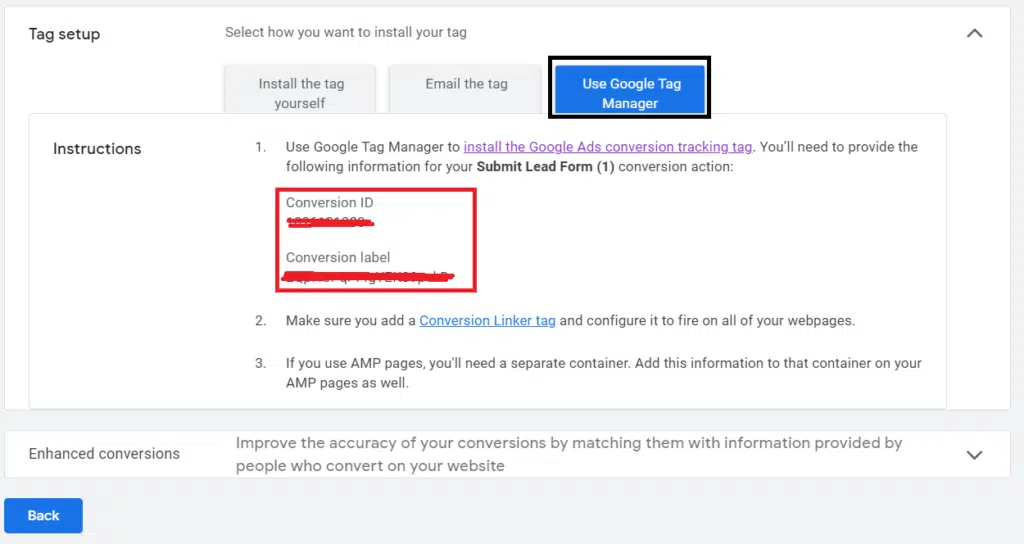Select the Install the tag yourself option
This screenshot has height=544, width=1024.
300,93
